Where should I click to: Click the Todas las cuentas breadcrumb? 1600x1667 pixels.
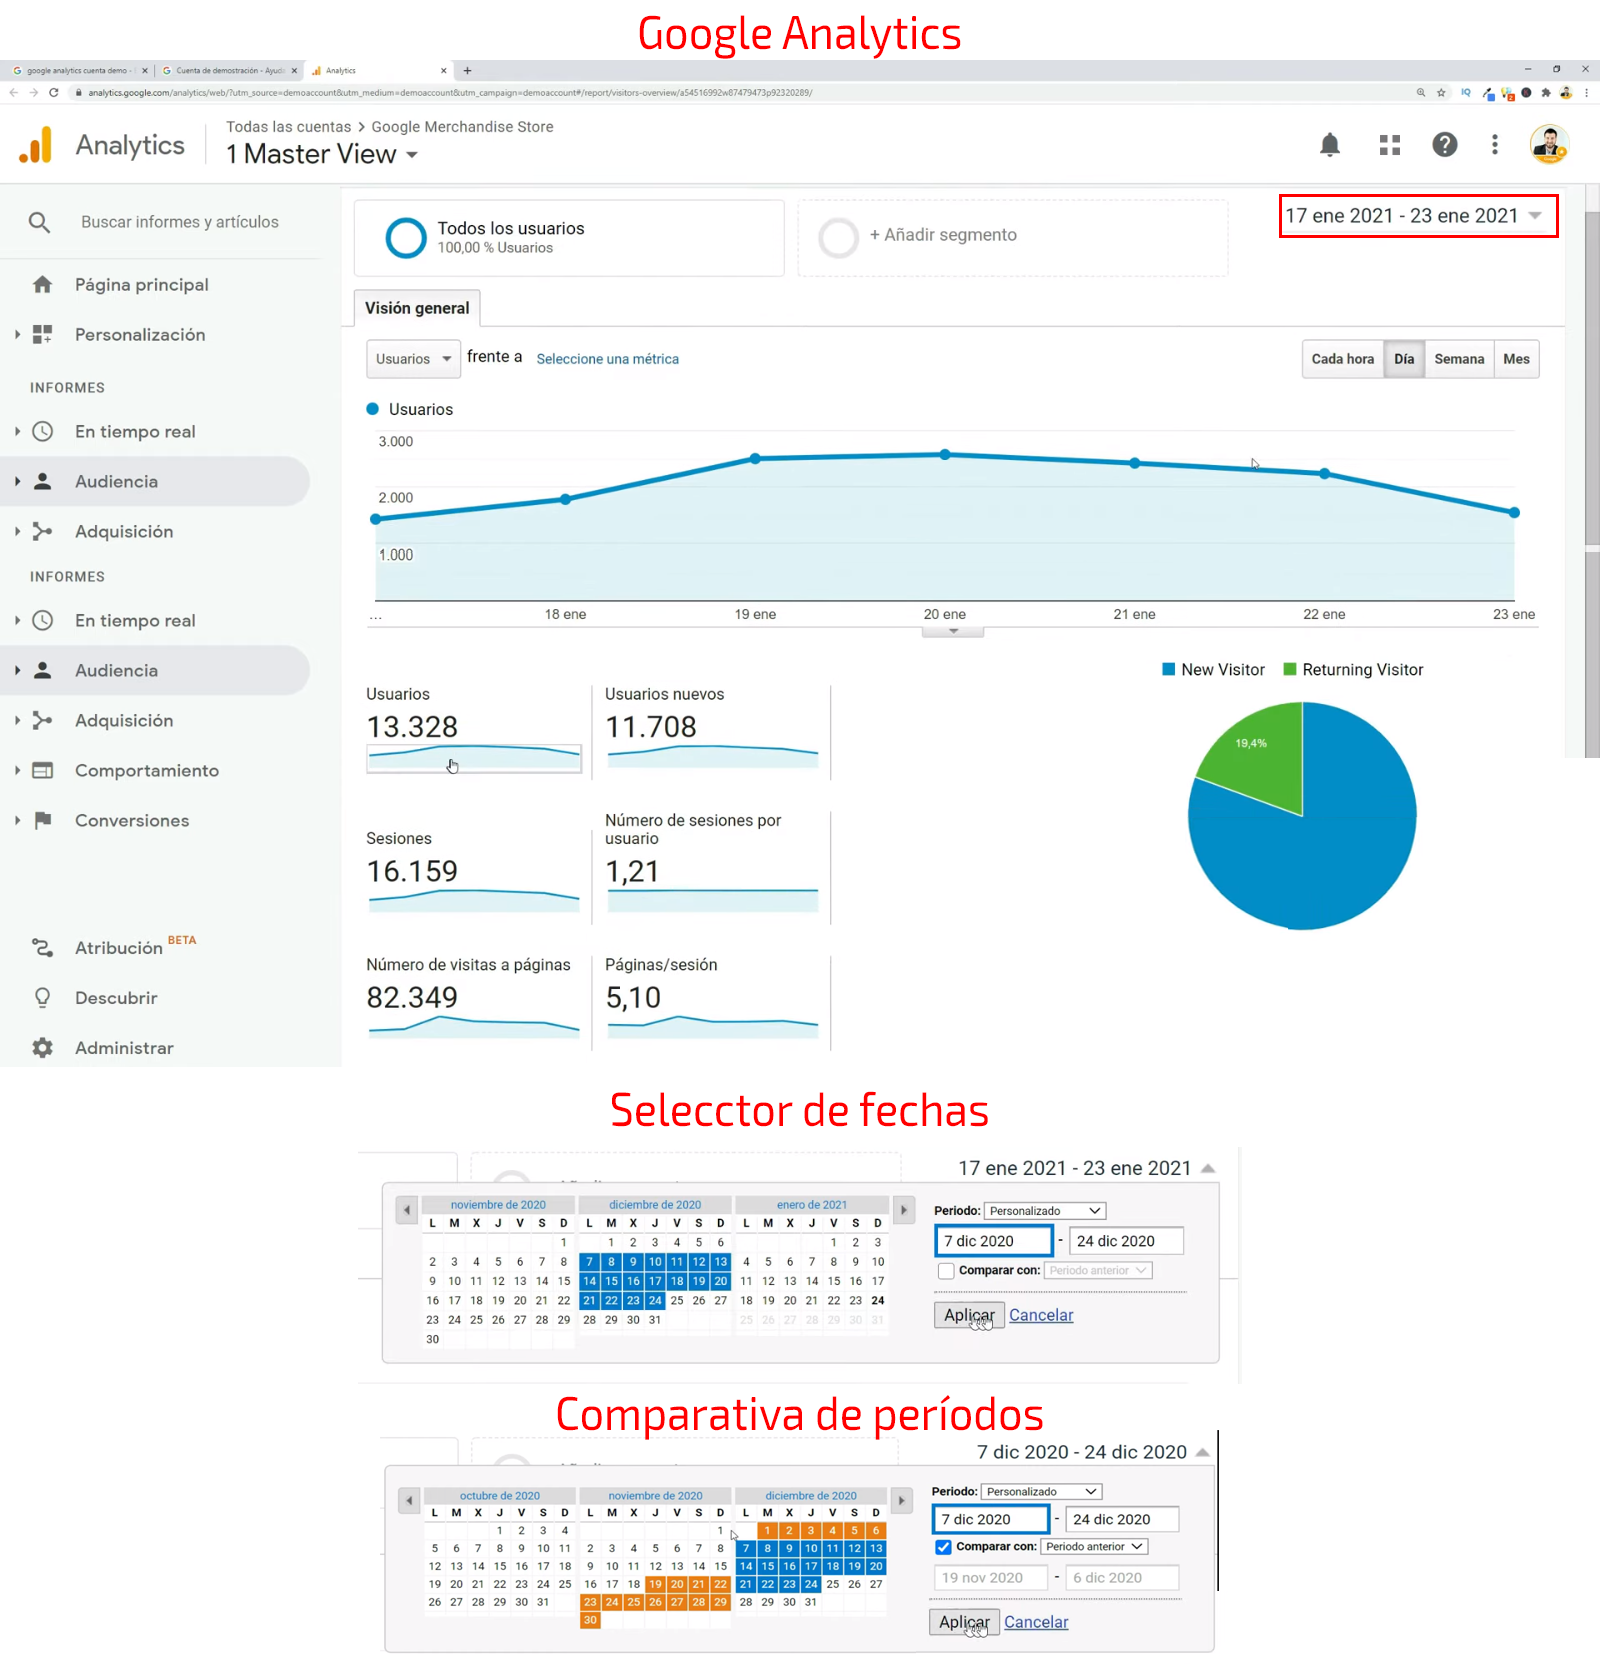pos(288,127)
